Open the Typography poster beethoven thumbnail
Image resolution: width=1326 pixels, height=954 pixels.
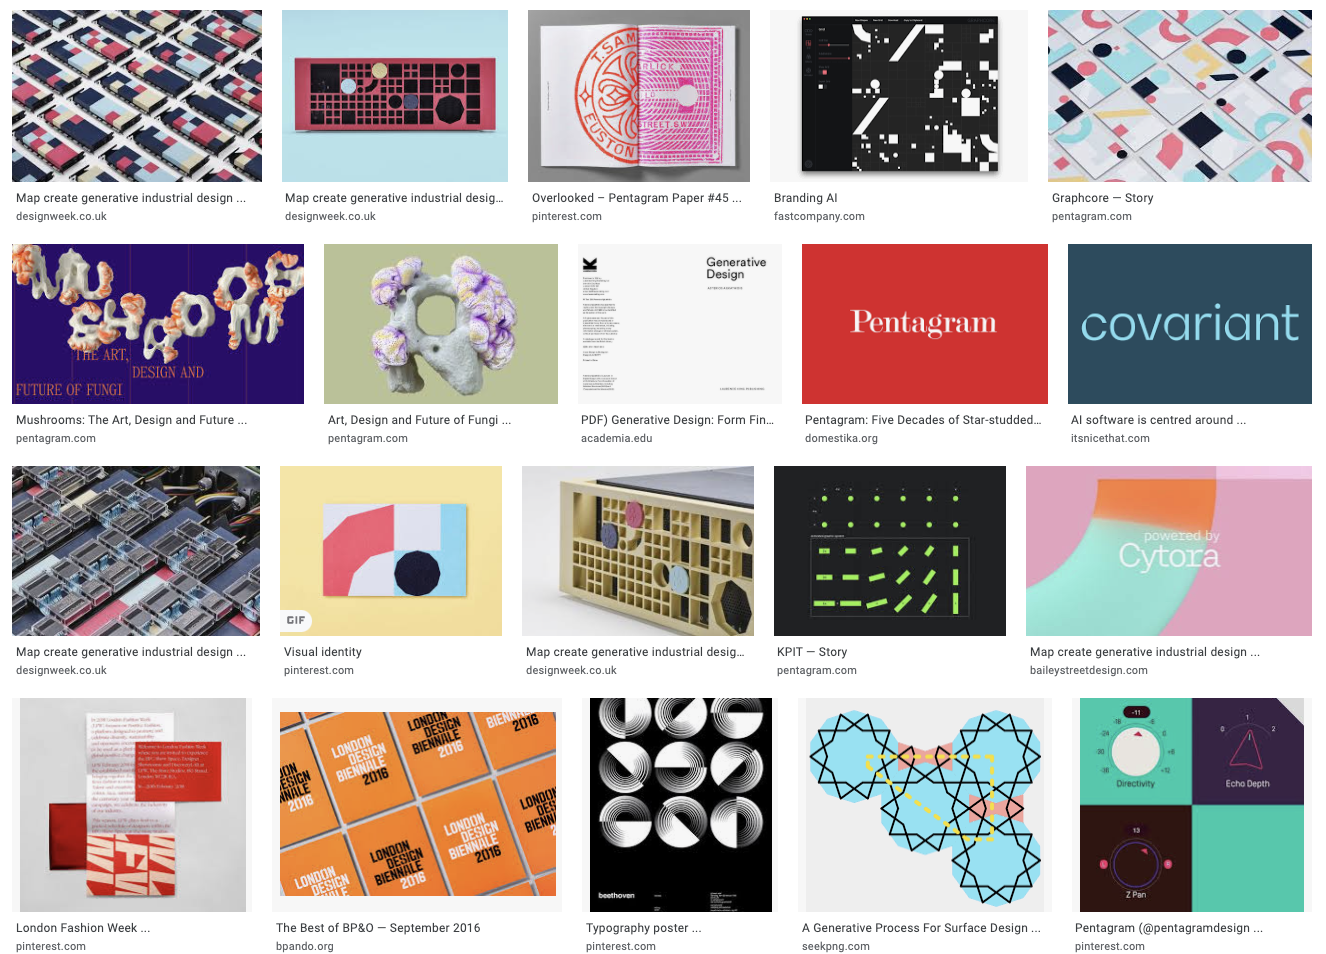pyautogui.click(x=681, y=805)
